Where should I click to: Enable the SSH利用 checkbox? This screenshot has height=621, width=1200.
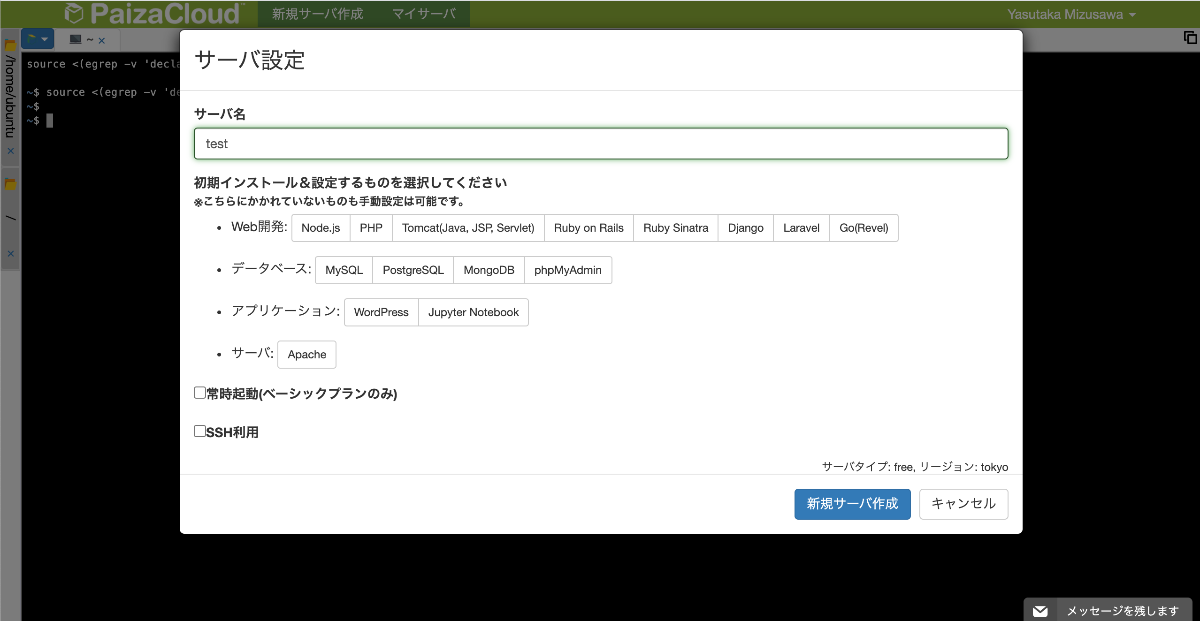(x=200, y=431)
